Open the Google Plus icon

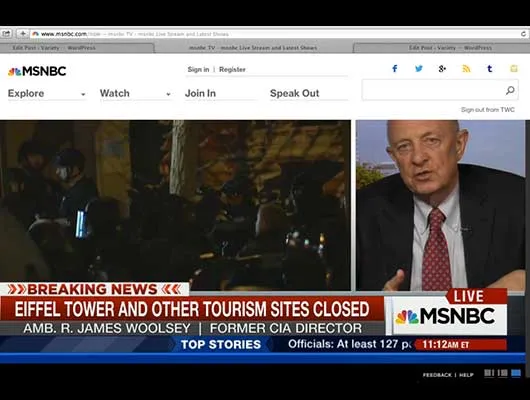[x=442, y=69]
